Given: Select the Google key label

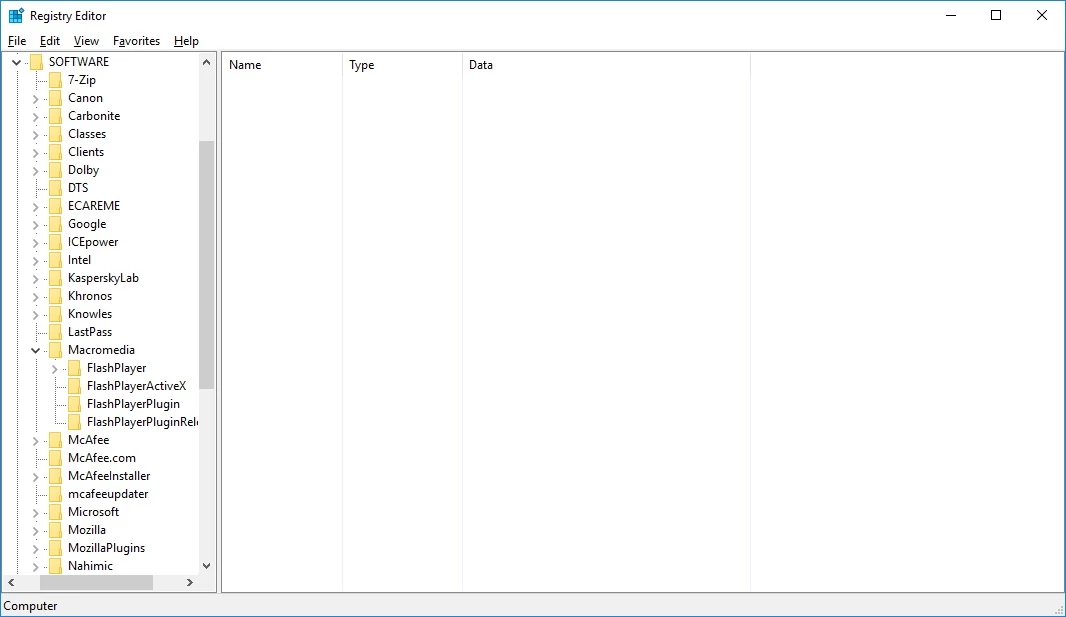Looking at the screenshot, I should [x=87, y=224].
